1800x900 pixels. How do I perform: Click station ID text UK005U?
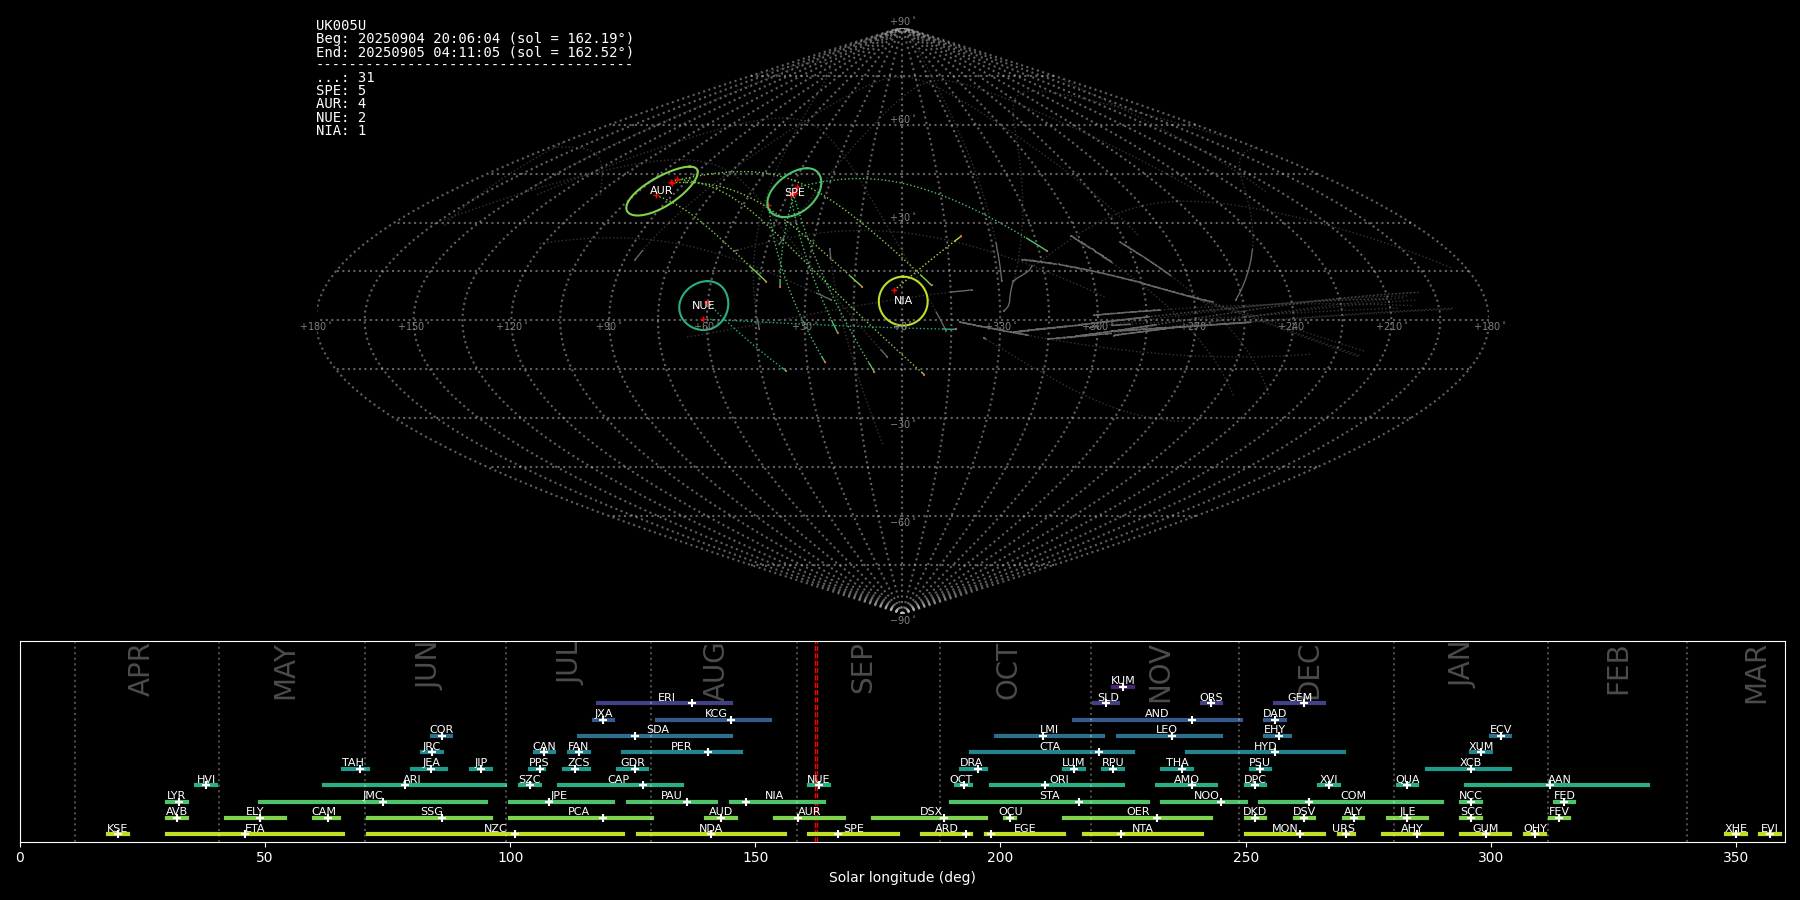coord(341,26)
